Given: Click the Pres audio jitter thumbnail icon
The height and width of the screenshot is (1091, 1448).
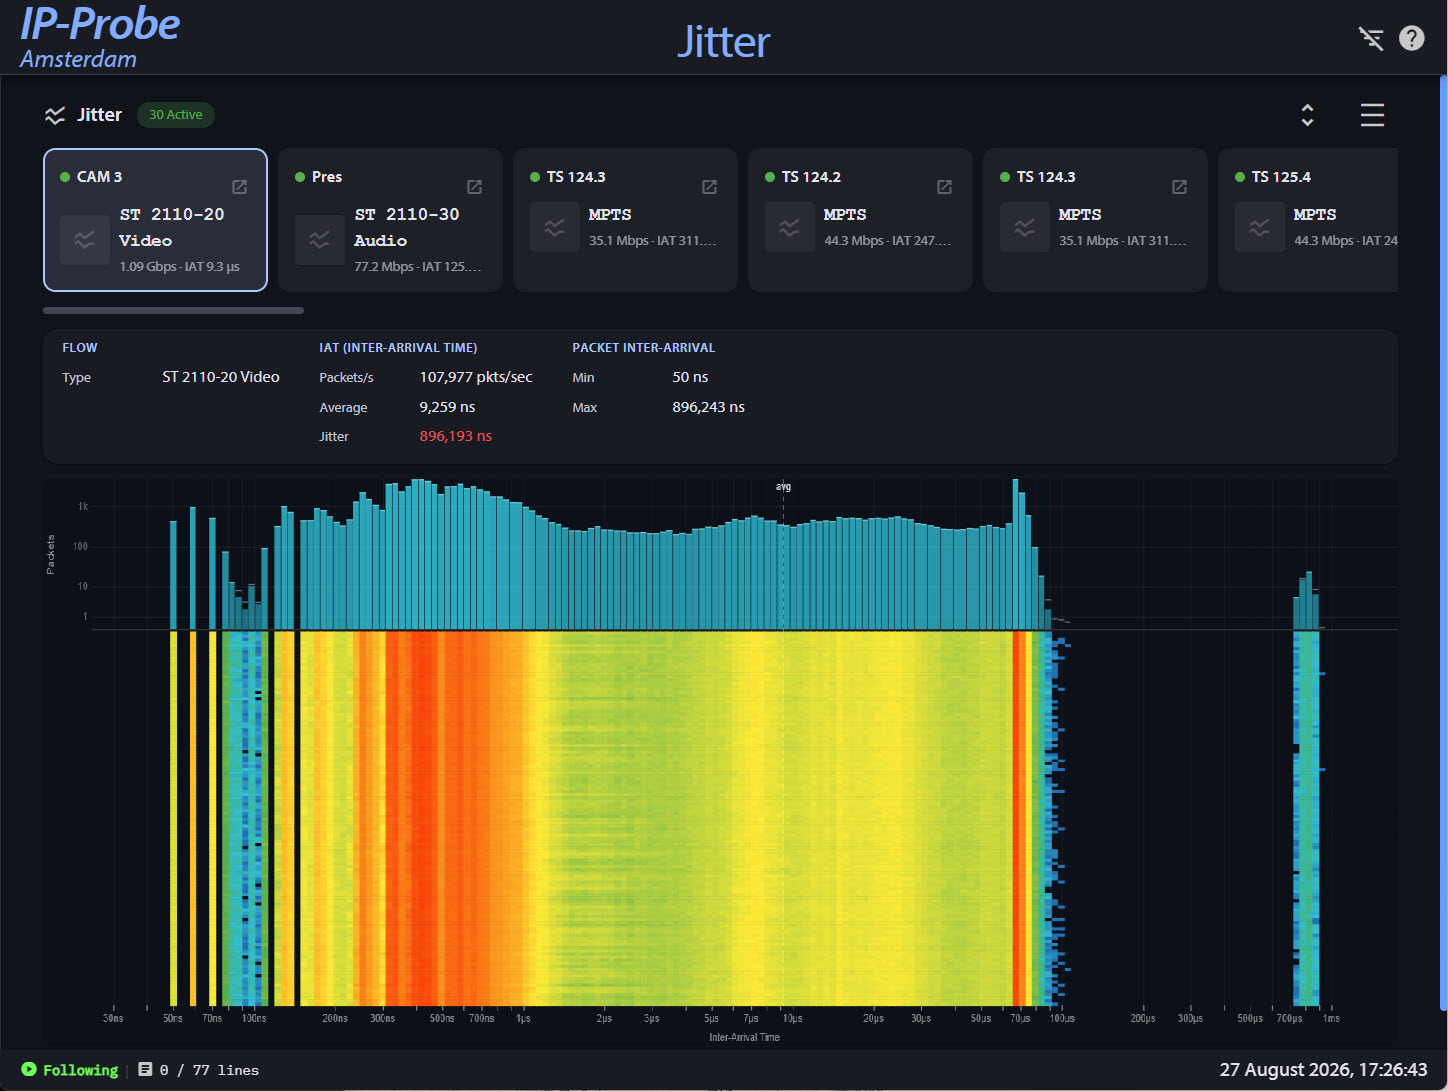Looking at the screenshot, I should coord(320,240).
